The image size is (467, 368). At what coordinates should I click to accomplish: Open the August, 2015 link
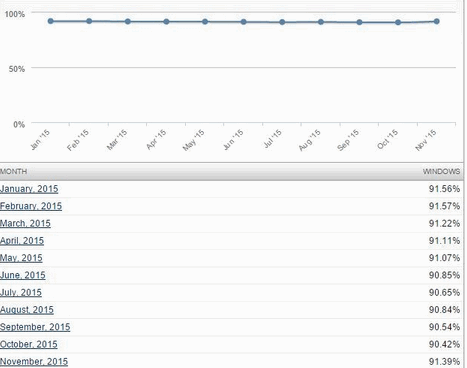pos(27,310)
